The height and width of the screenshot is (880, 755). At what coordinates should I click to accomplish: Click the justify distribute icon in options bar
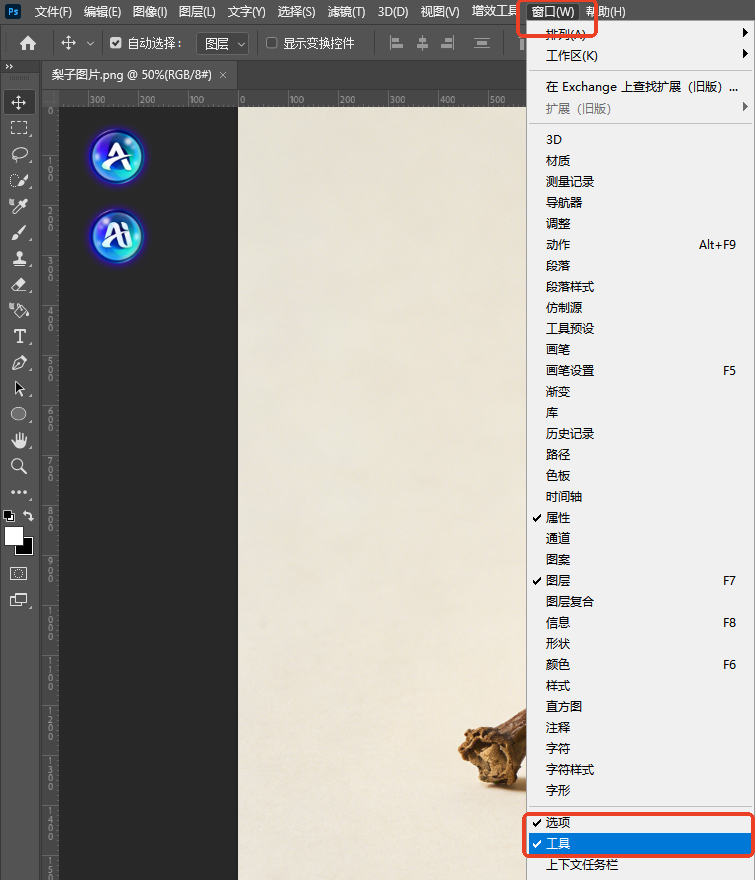[x=482, y=43]
